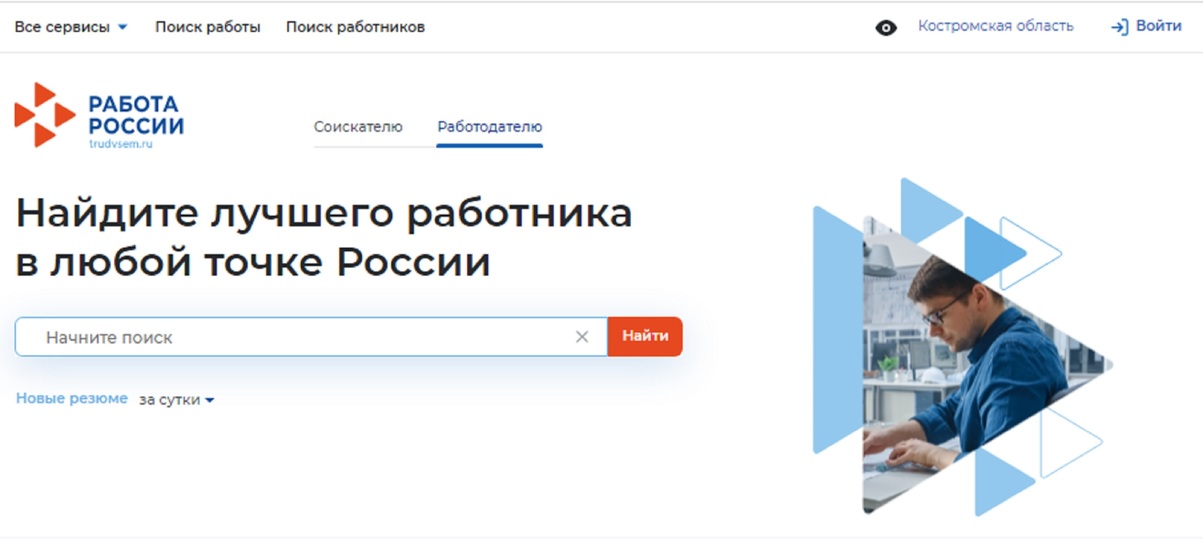Clear search field with X icon

[582, 337]
